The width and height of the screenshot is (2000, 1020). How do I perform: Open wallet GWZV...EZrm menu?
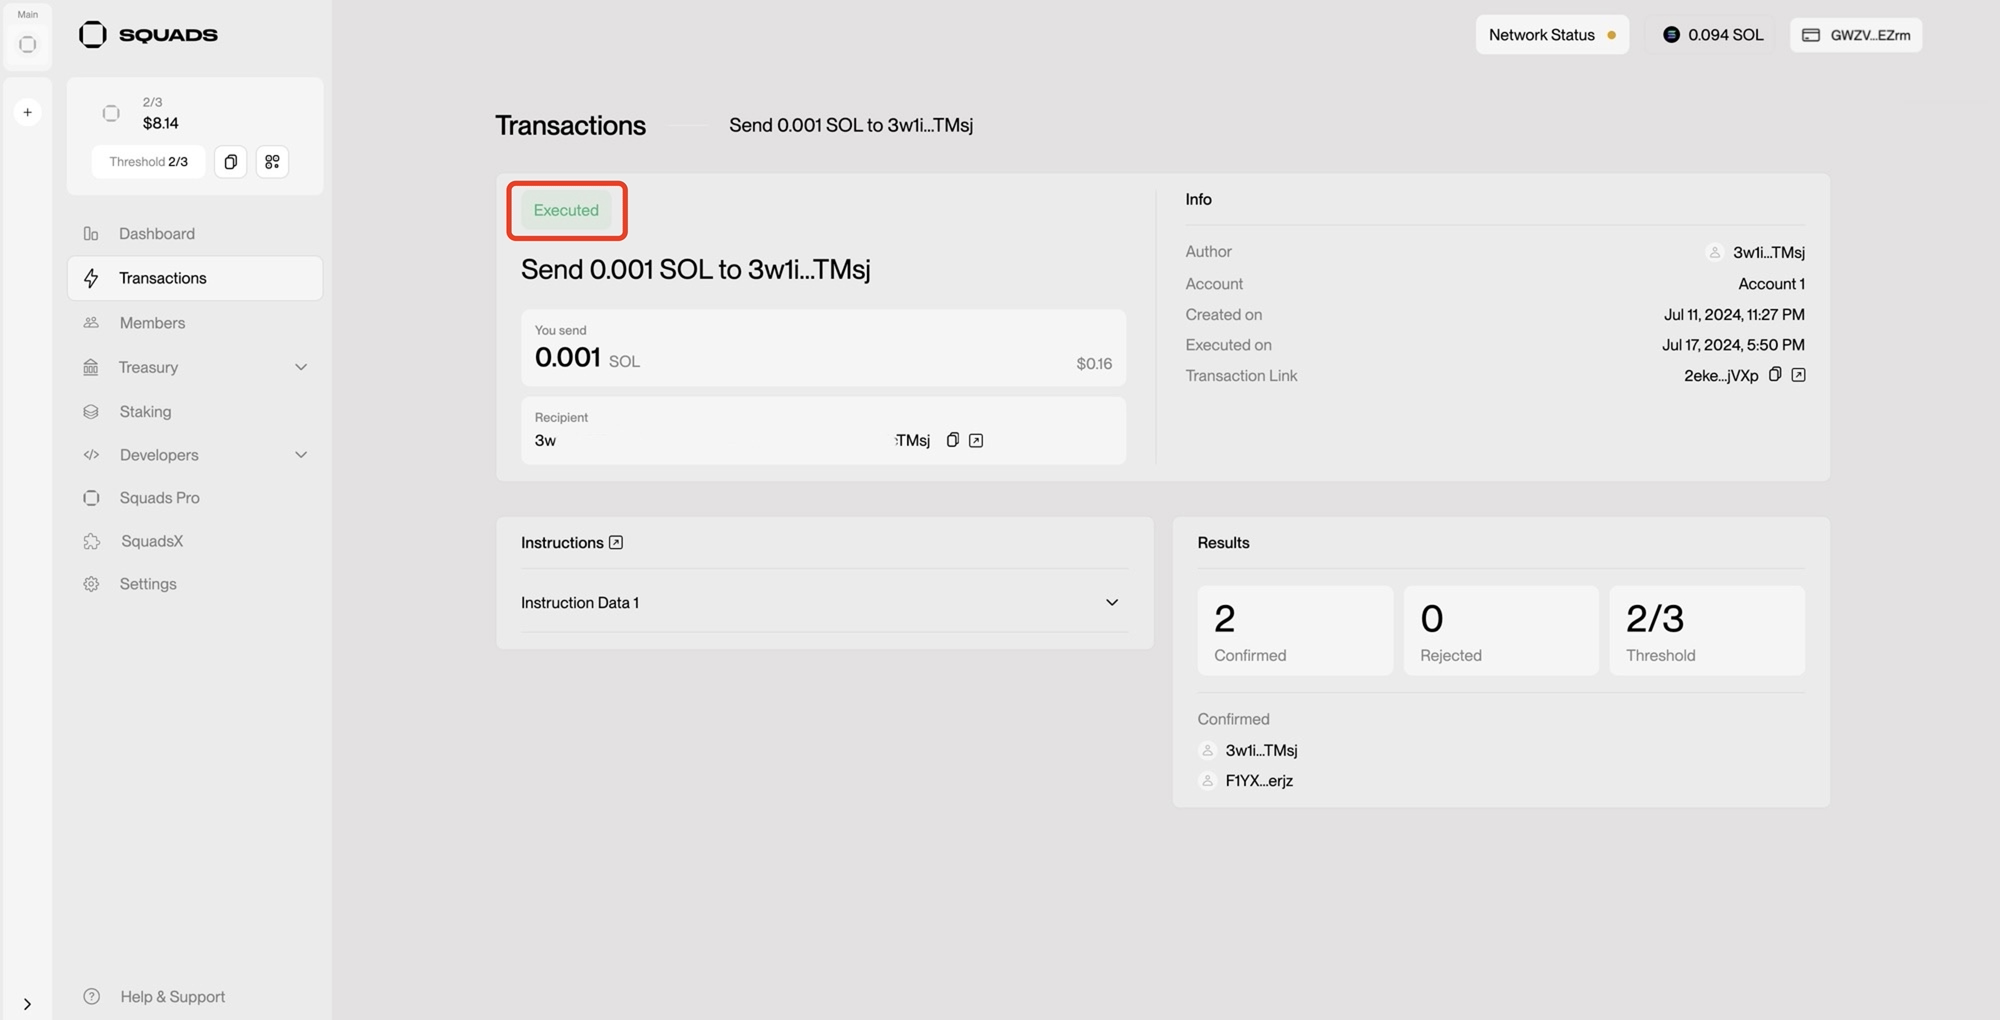pos(1856,35)
